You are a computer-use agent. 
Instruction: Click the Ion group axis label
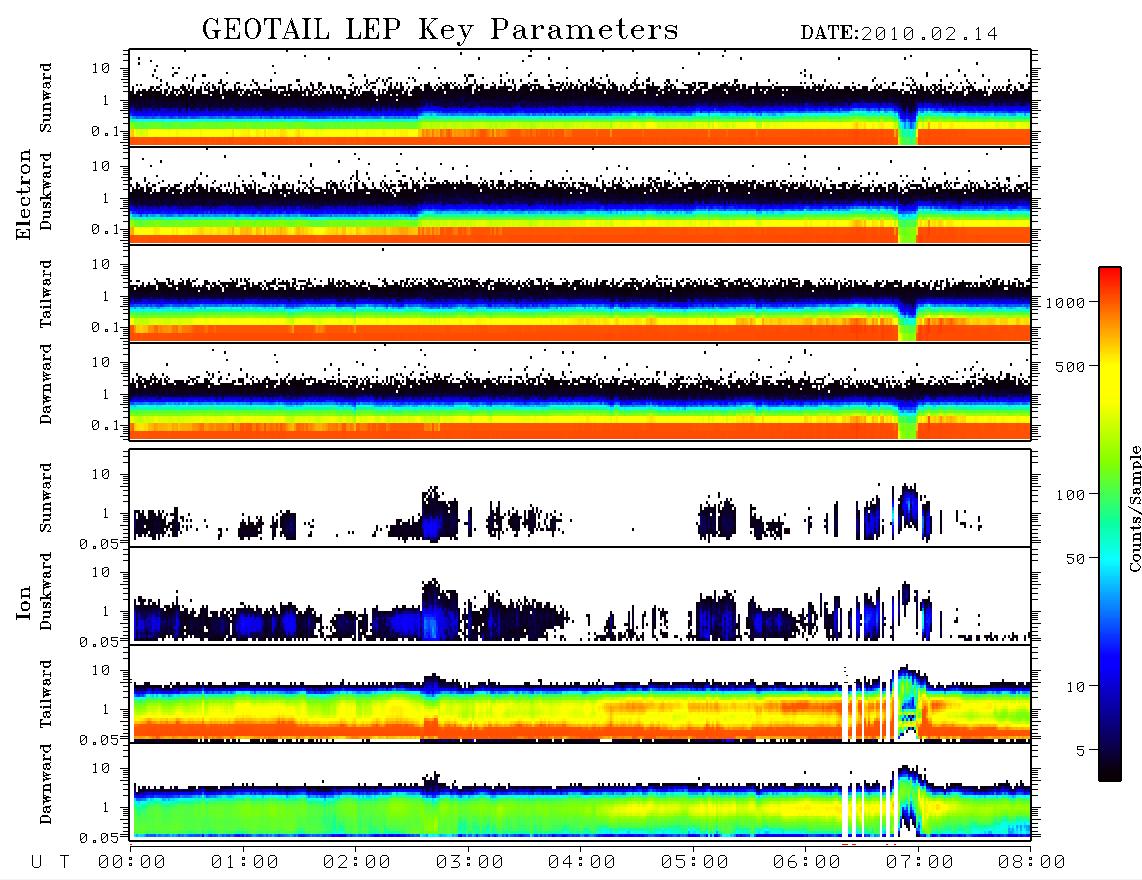coord(23,602)
